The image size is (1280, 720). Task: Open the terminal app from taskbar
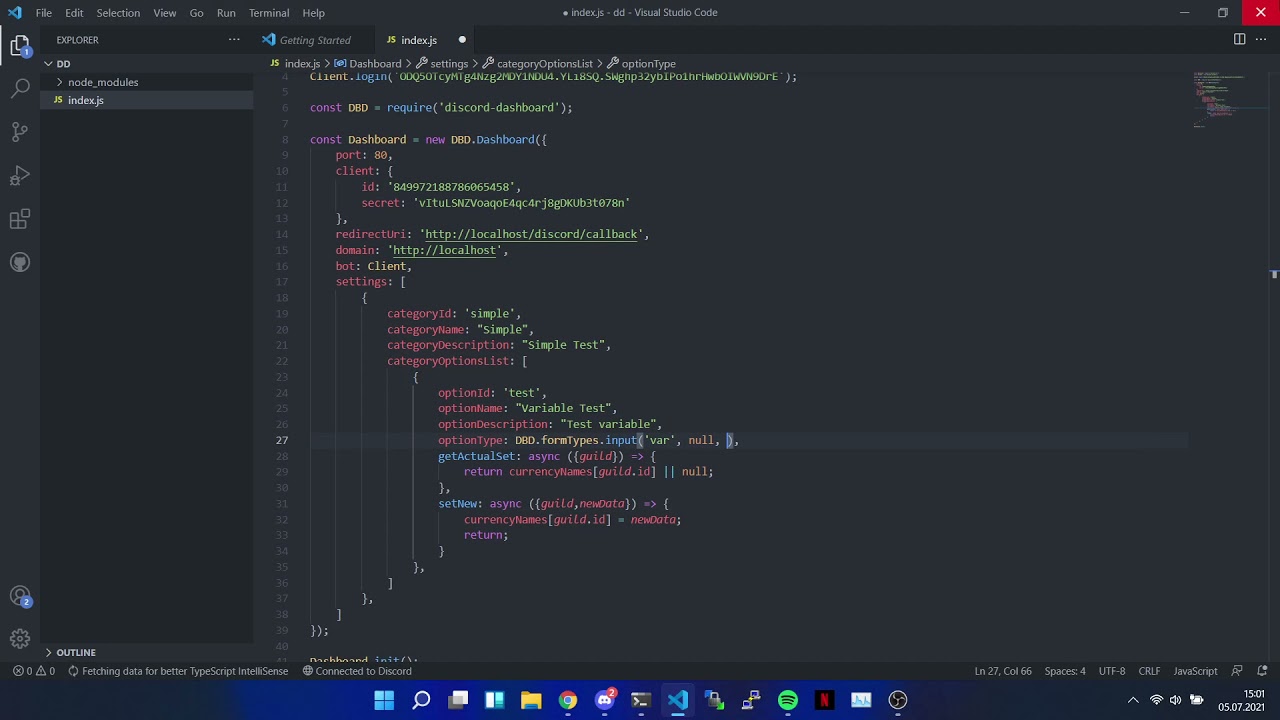(x=641, y=700)
